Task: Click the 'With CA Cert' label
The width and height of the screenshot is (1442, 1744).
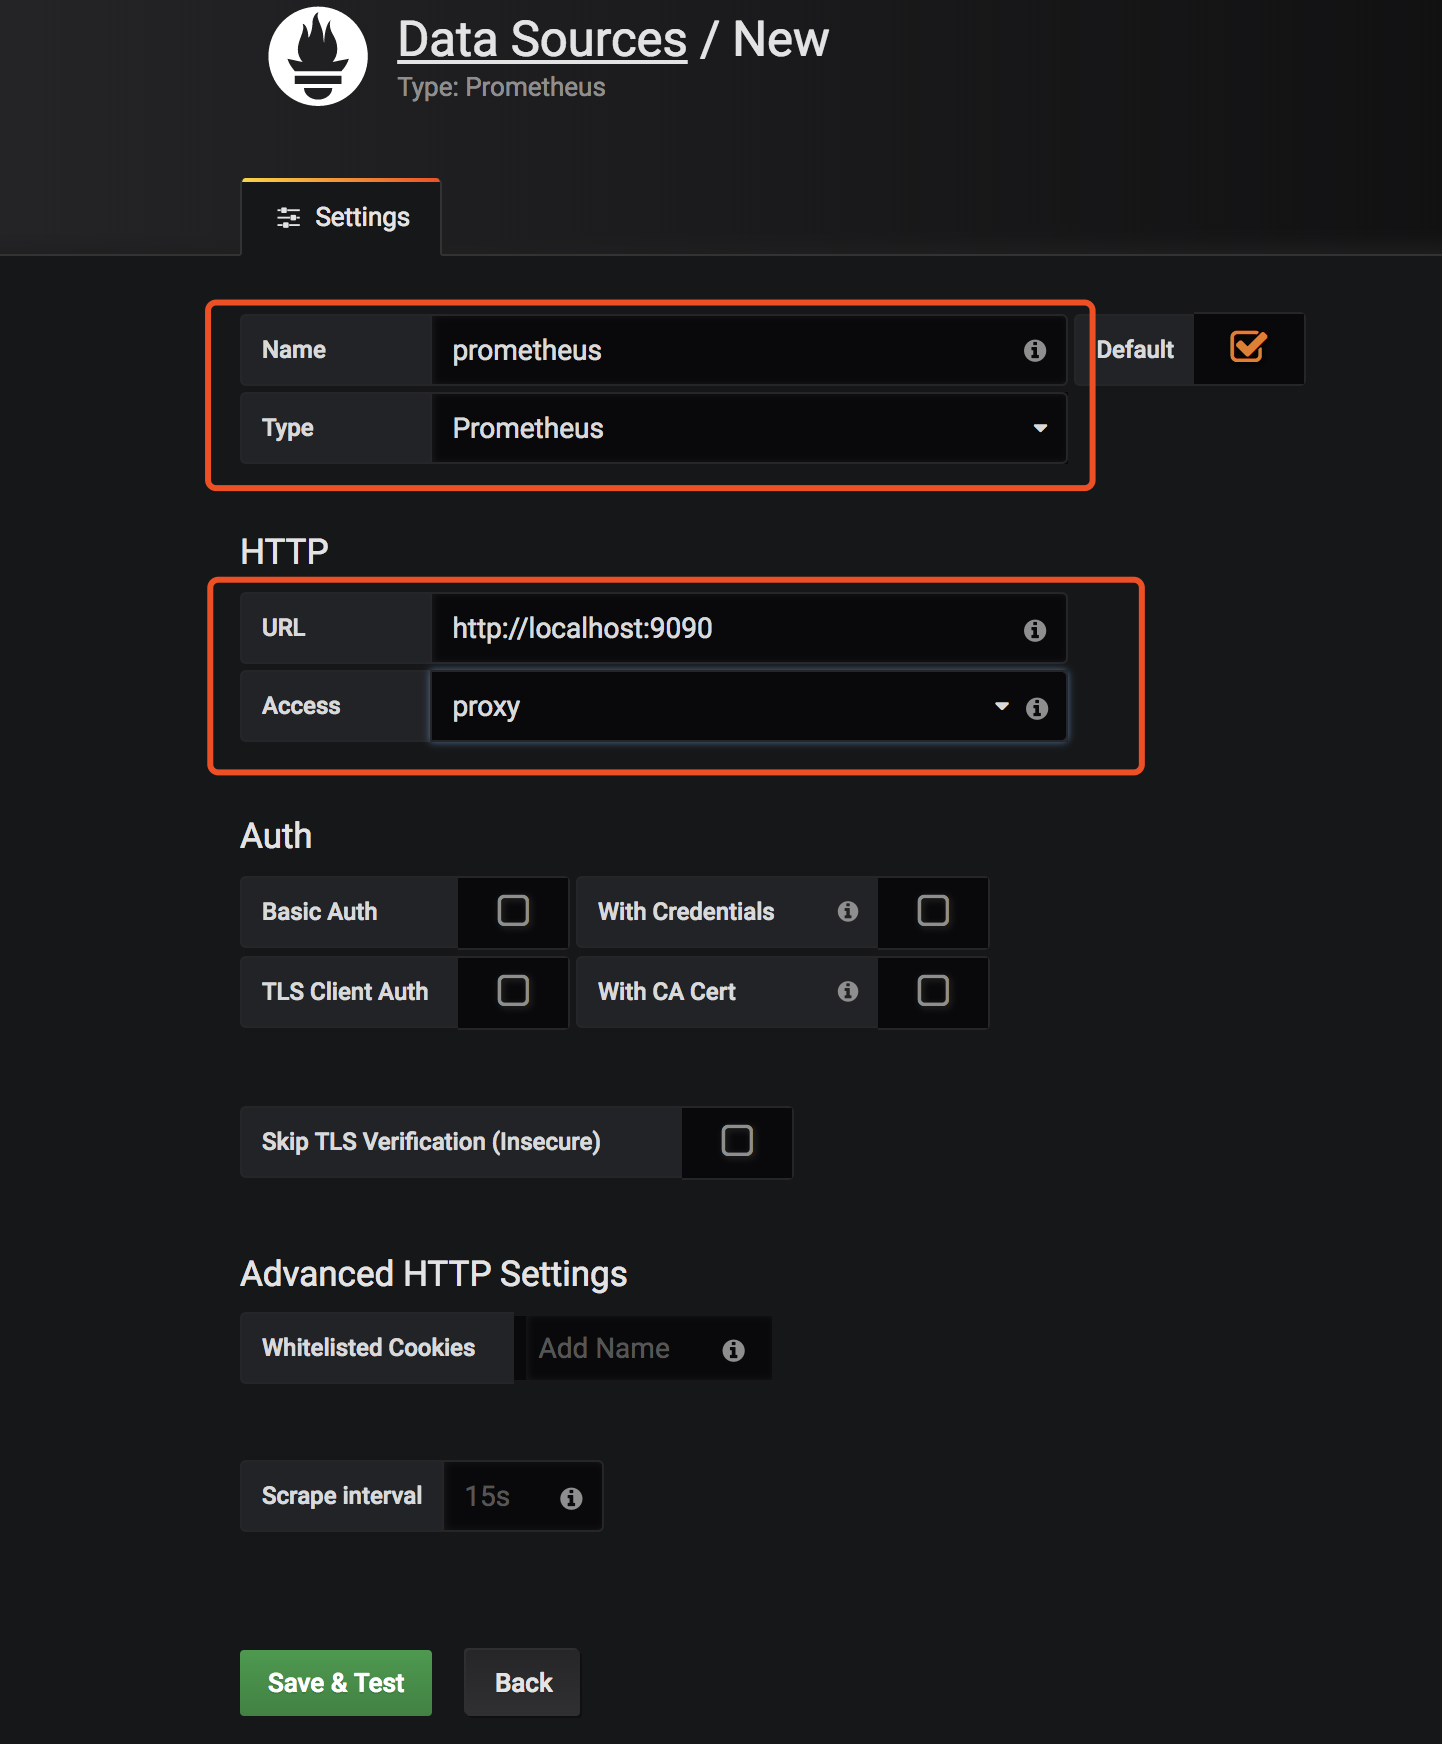Action: point(666,992)
